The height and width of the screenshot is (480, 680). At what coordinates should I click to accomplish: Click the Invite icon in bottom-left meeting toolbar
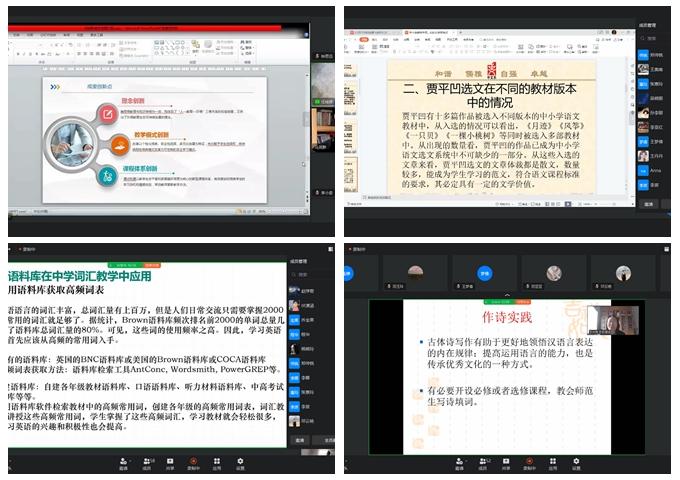tap(123, 464)
